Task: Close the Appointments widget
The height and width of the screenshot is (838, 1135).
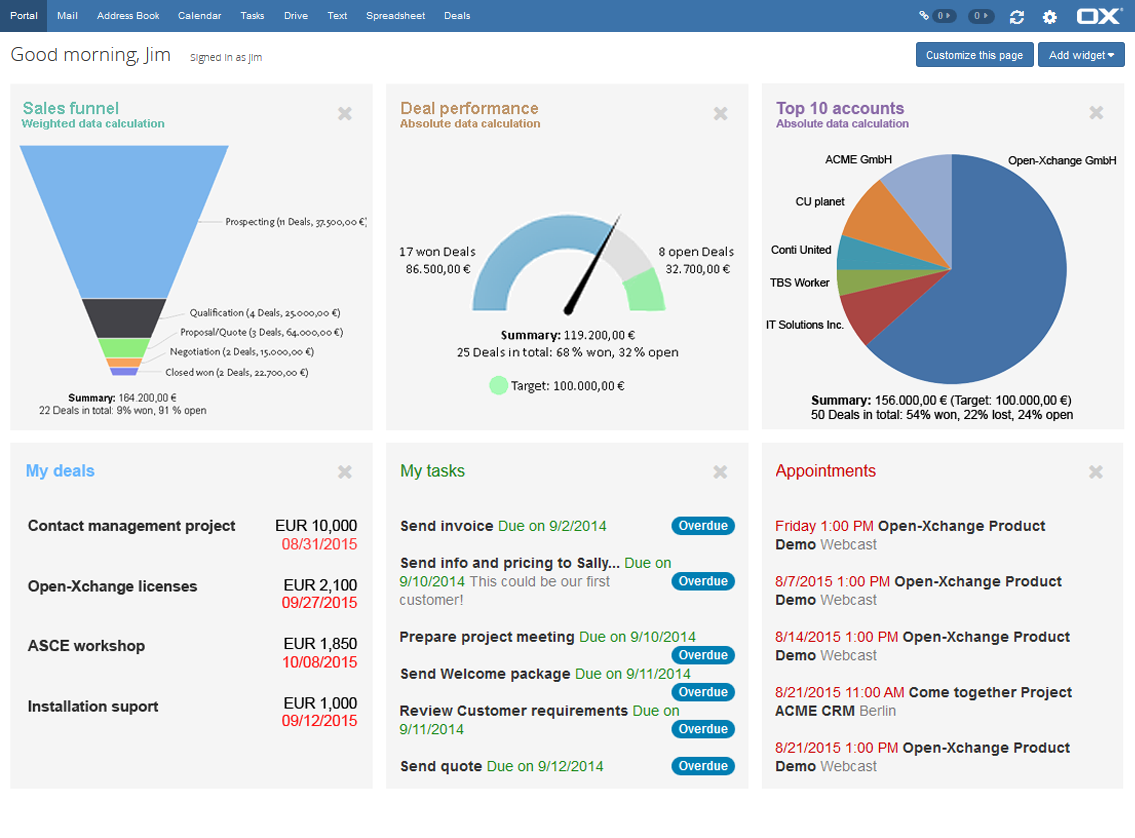Action: [1096, 472]
